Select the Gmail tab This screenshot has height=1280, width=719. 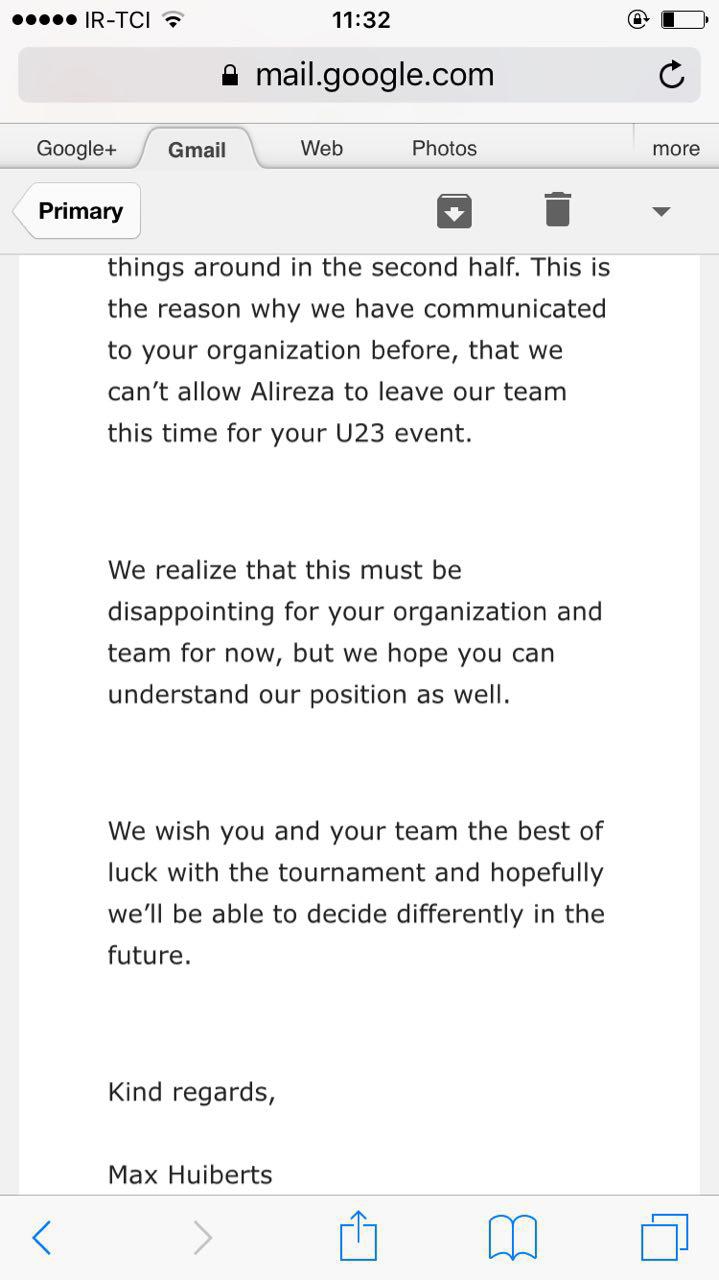point(197,150)
